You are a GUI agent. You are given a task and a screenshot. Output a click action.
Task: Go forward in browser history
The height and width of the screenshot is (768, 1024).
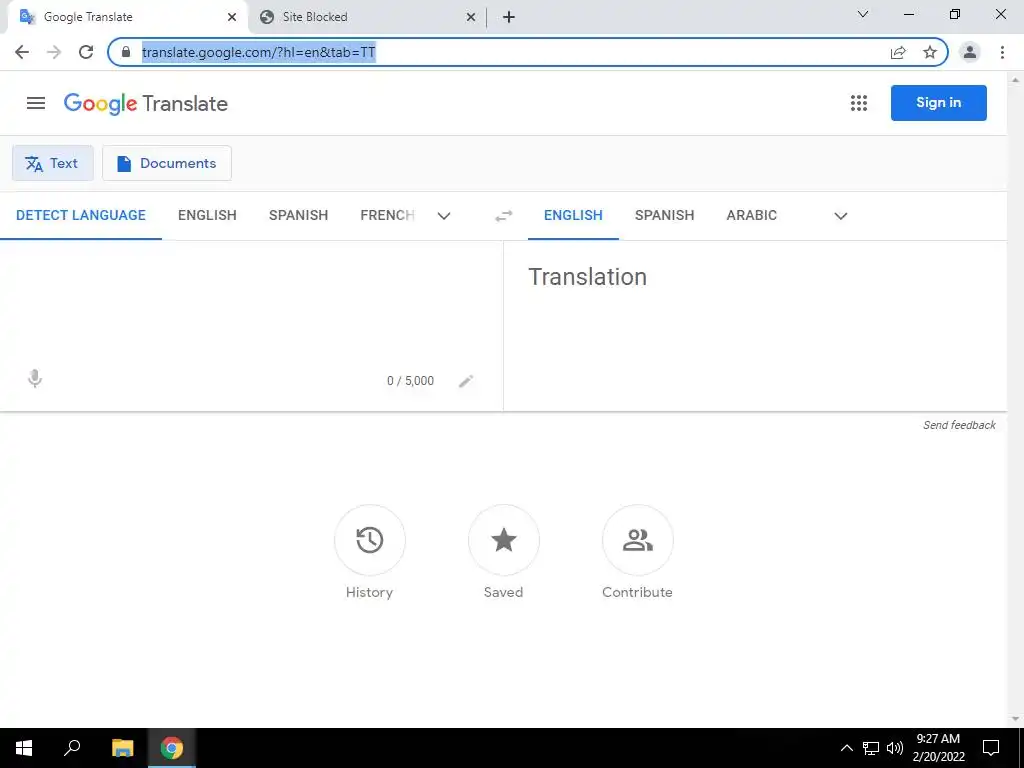click(x=54, y=52)
